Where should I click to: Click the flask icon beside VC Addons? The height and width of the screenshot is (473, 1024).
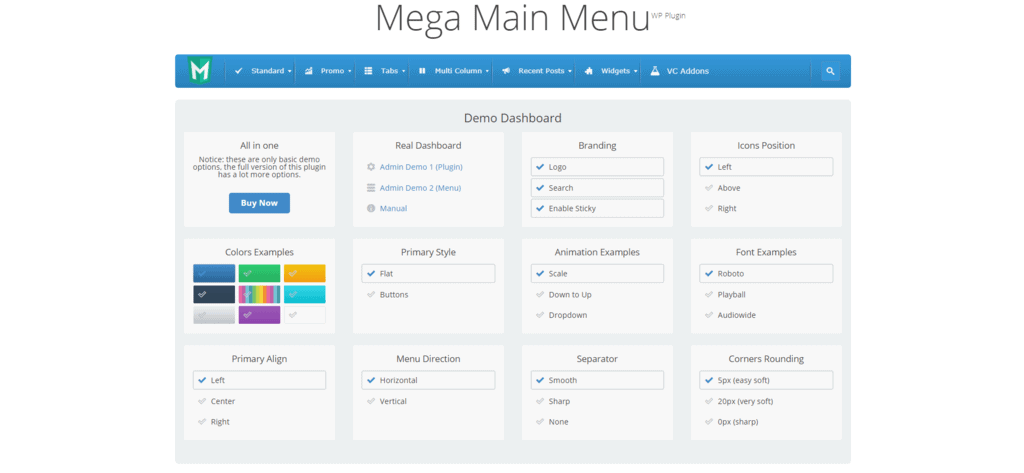(654, 71)
